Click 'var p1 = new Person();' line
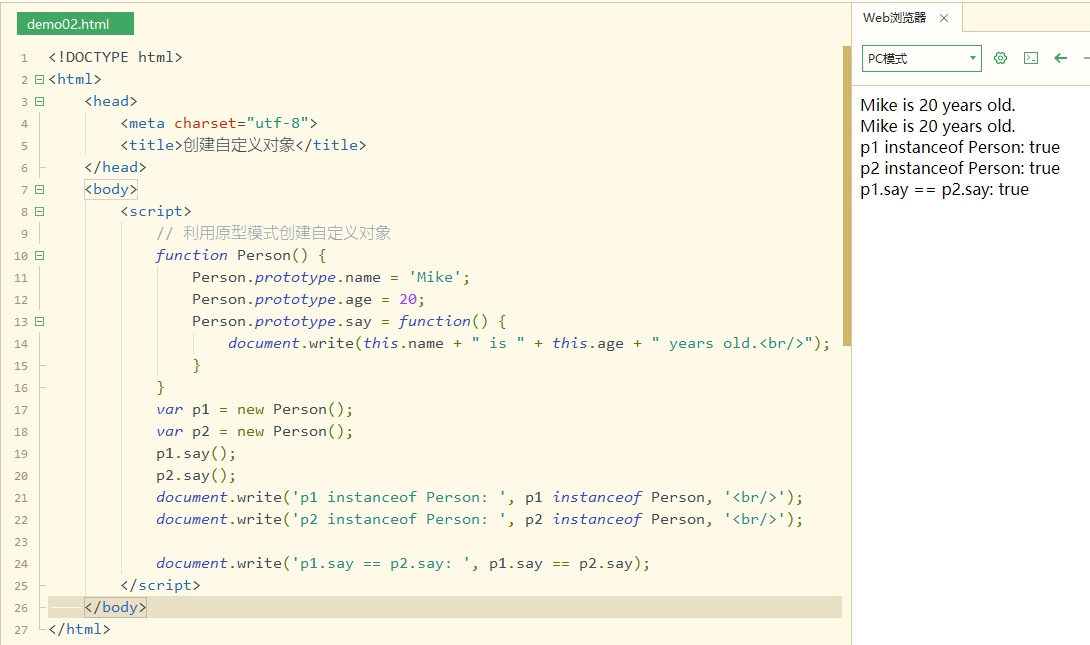 [x=254, y=409]
